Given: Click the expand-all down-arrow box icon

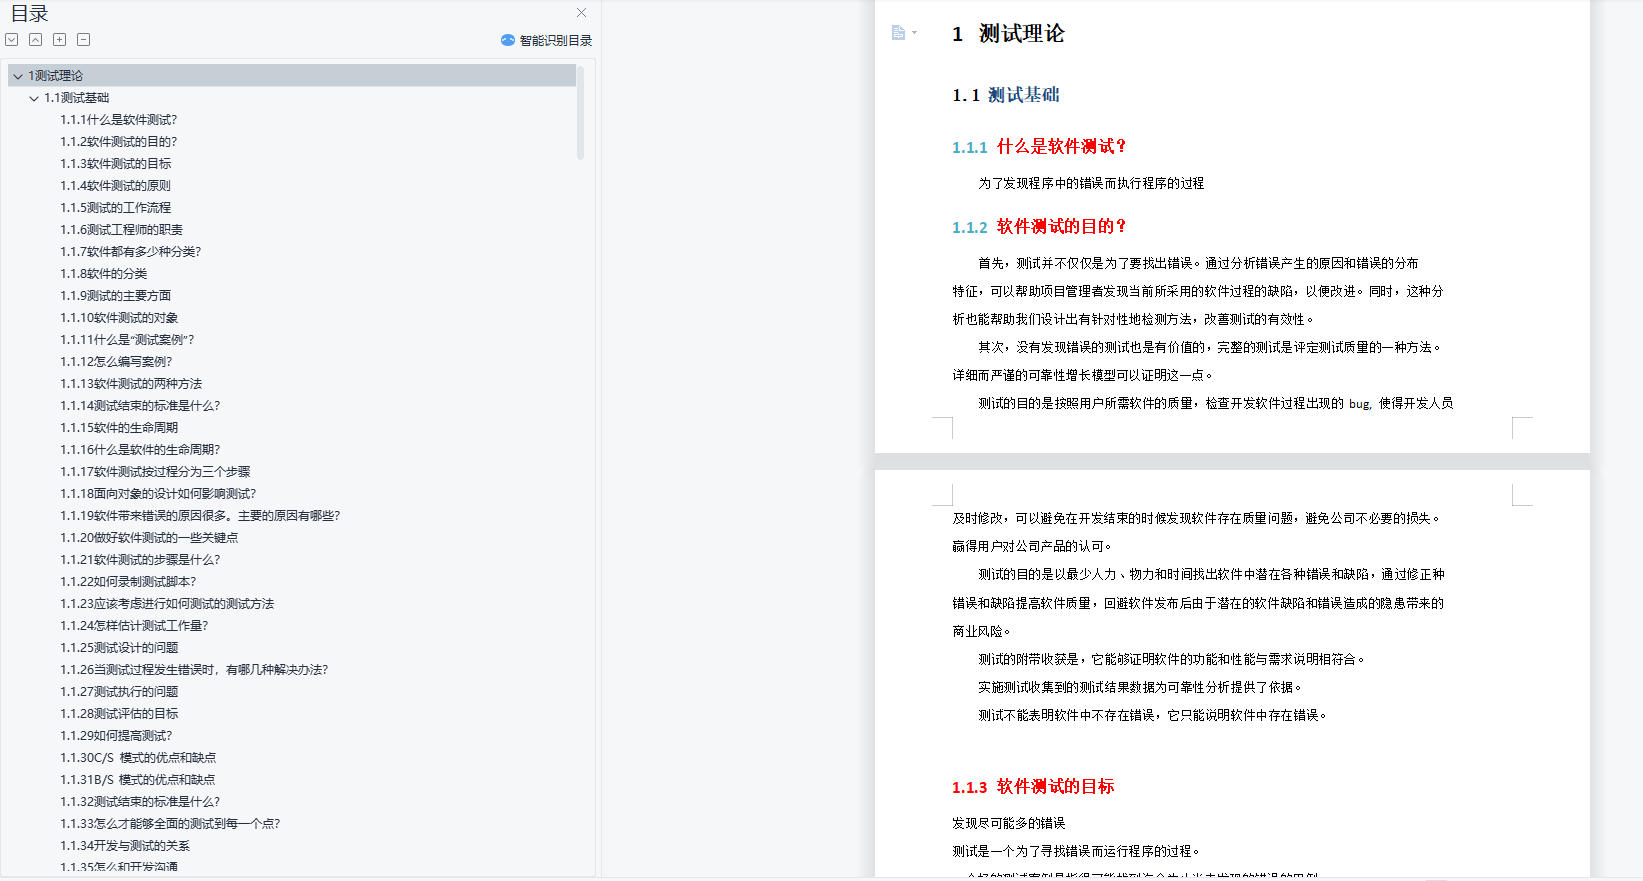Looking at the screenshot, I should 12,40.
